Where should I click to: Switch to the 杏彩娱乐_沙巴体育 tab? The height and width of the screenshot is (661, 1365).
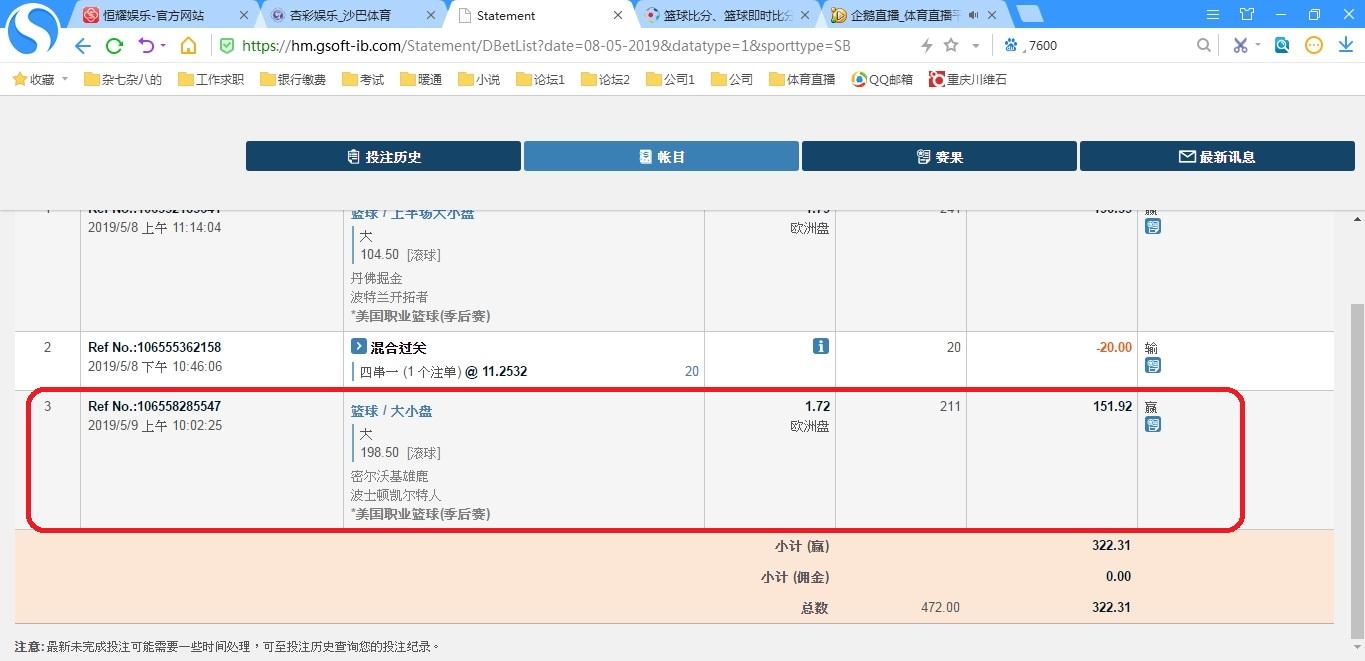[352, 16]
